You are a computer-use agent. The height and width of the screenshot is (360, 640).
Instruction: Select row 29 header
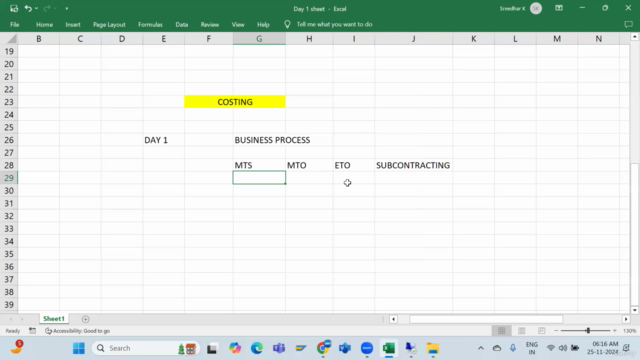pos(9,178)
